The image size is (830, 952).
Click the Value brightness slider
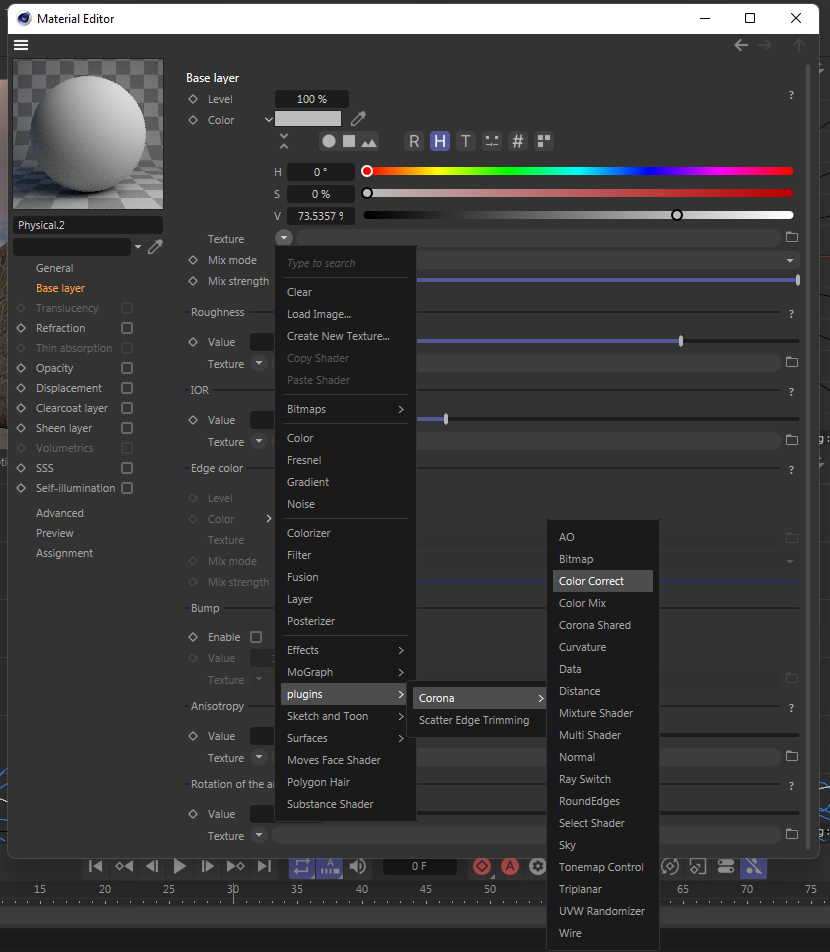click(578, 215)
